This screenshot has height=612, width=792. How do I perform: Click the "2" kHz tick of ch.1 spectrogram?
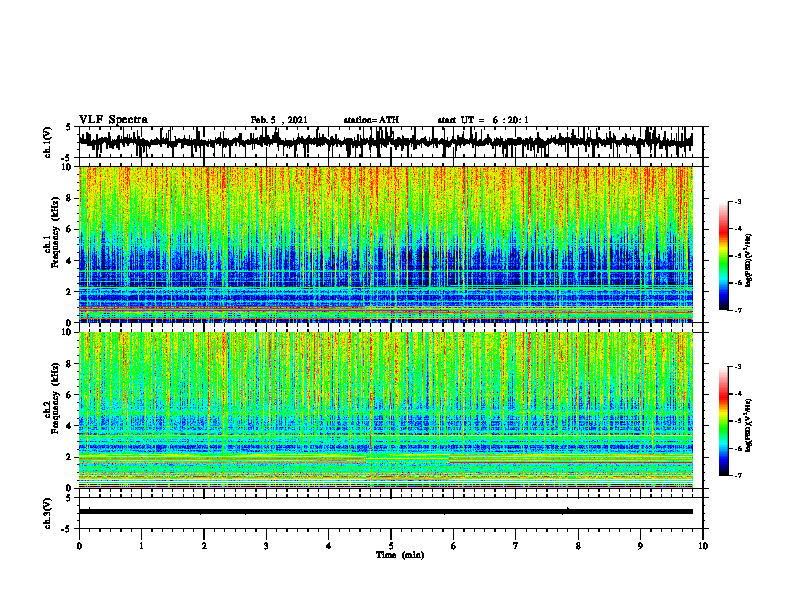71,292
